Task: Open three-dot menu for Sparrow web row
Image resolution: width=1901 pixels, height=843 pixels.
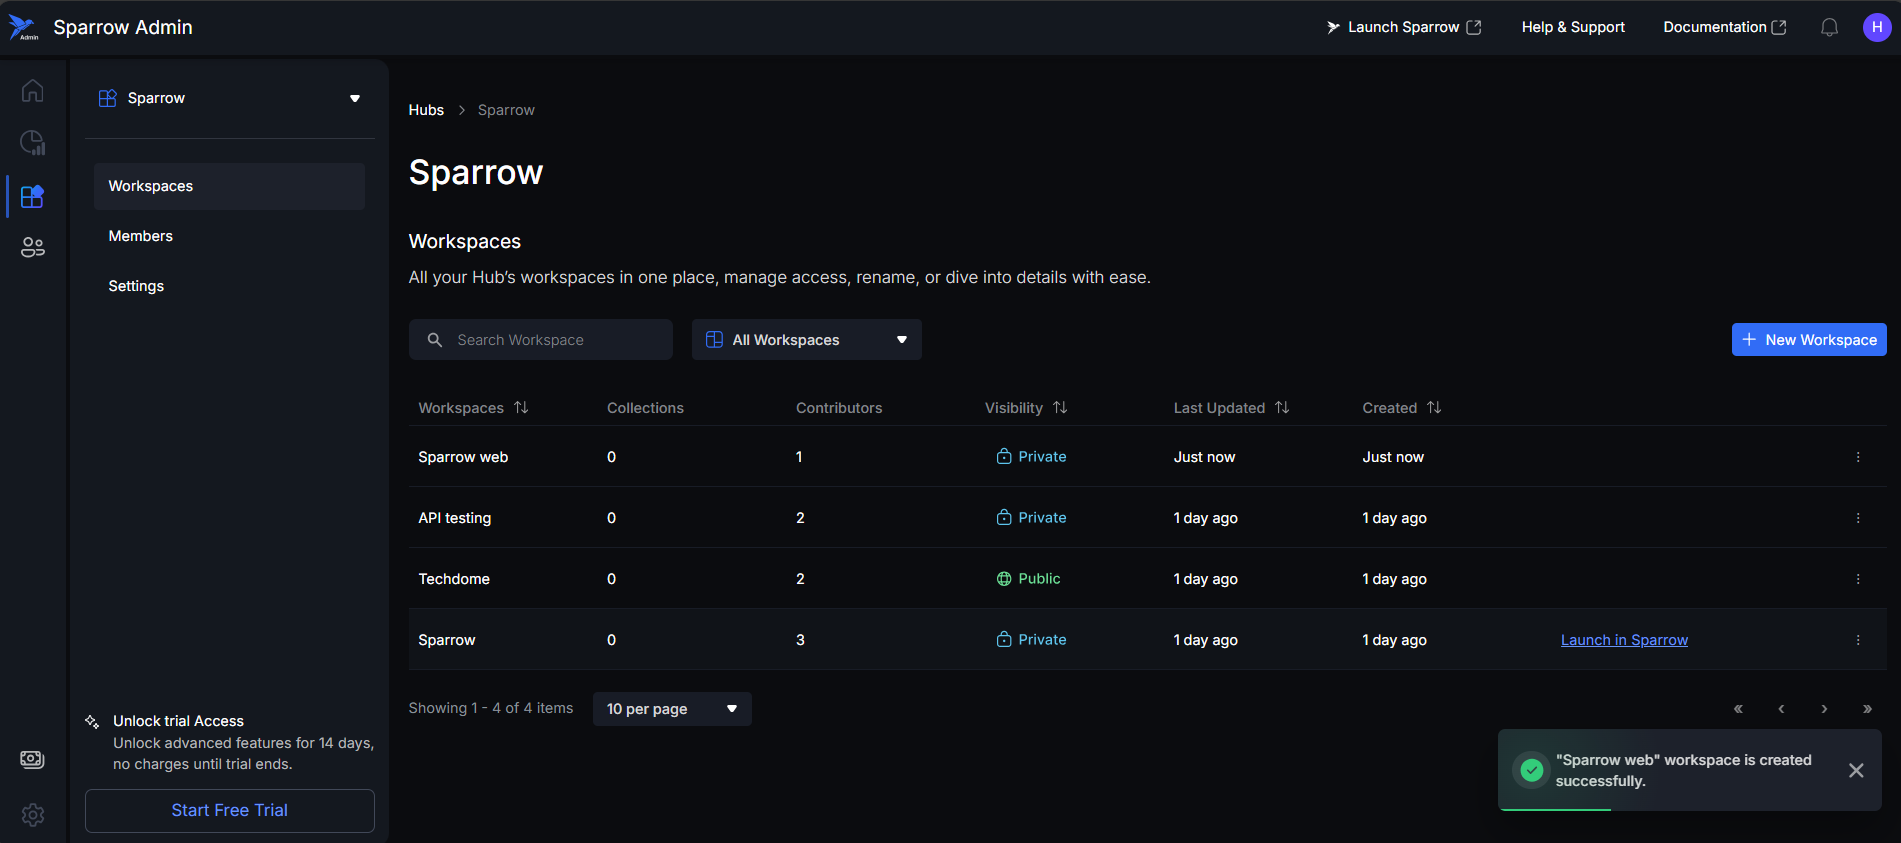Action: [x=1858, y=457]
